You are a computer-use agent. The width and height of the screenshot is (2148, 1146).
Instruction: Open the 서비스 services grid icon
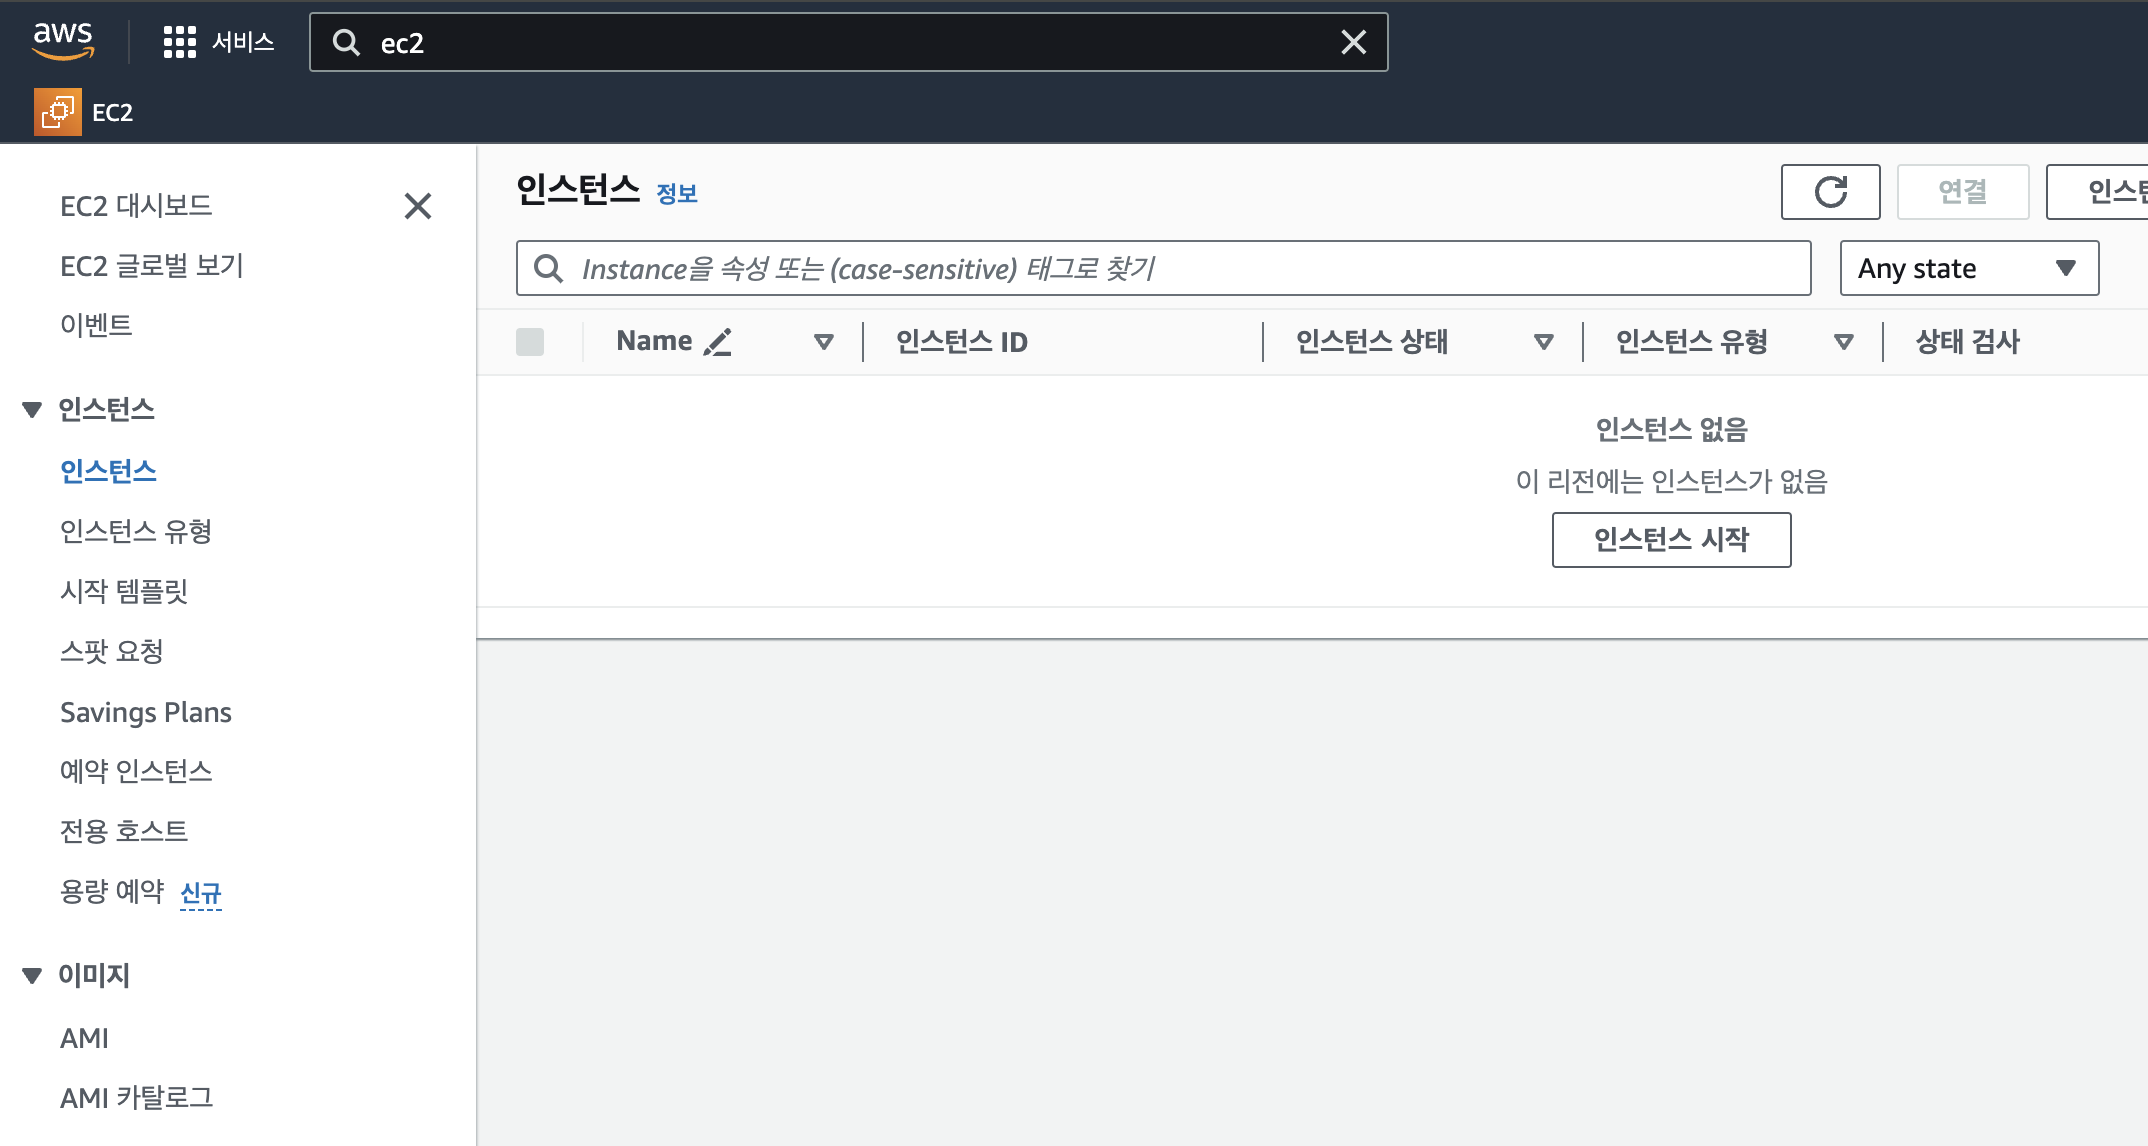pyautogui.click(x=180, y=42)
